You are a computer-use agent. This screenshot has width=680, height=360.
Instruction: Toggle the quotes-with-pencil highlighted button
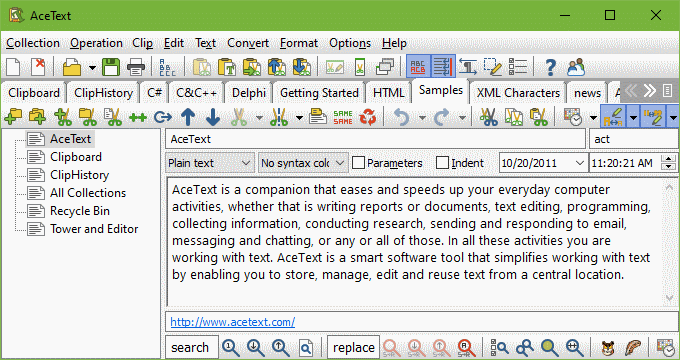coord(653,117)
